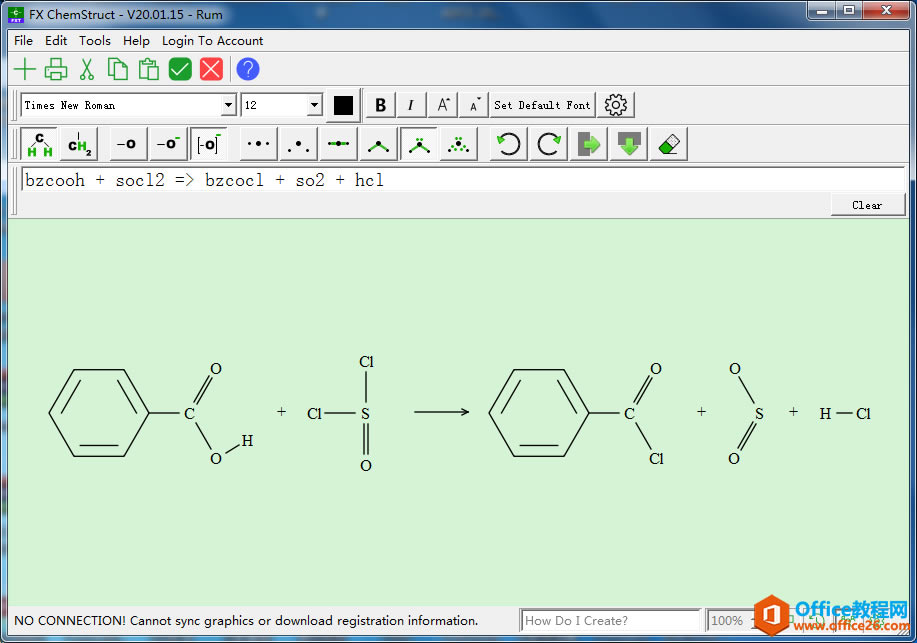917x643 pixels.
Task: Select dotted bent geometry with lone pairs
Action: click(x=458, y=144)
